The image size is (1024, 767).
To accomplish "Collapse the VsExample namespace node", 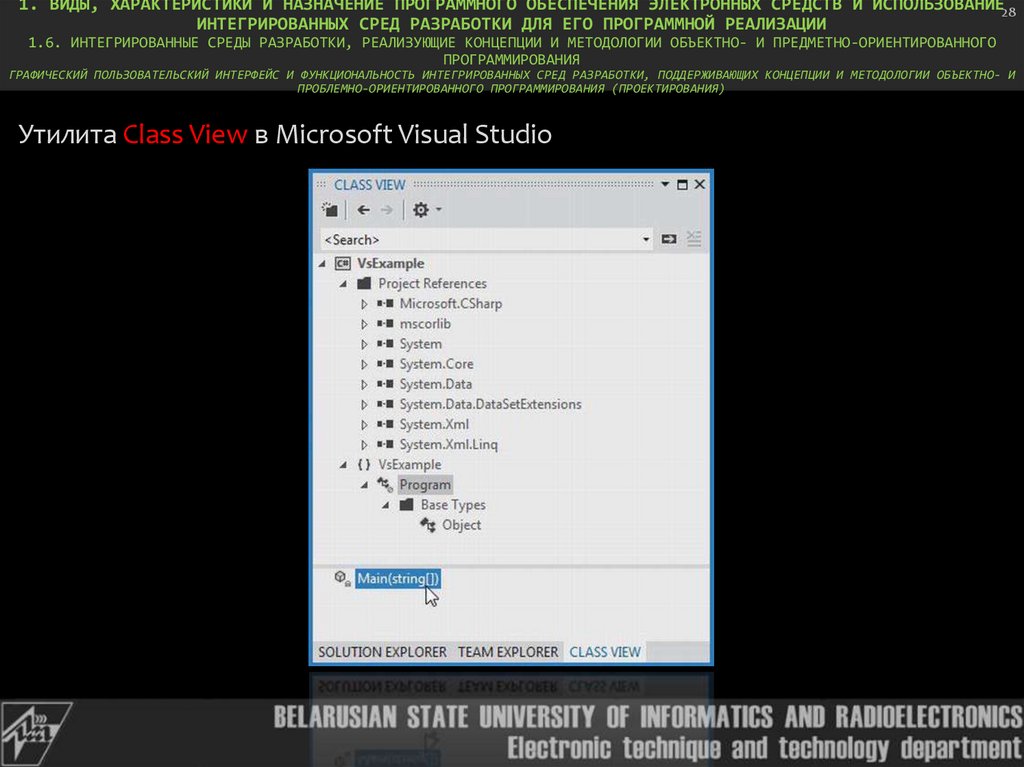I will pos(343,465).
